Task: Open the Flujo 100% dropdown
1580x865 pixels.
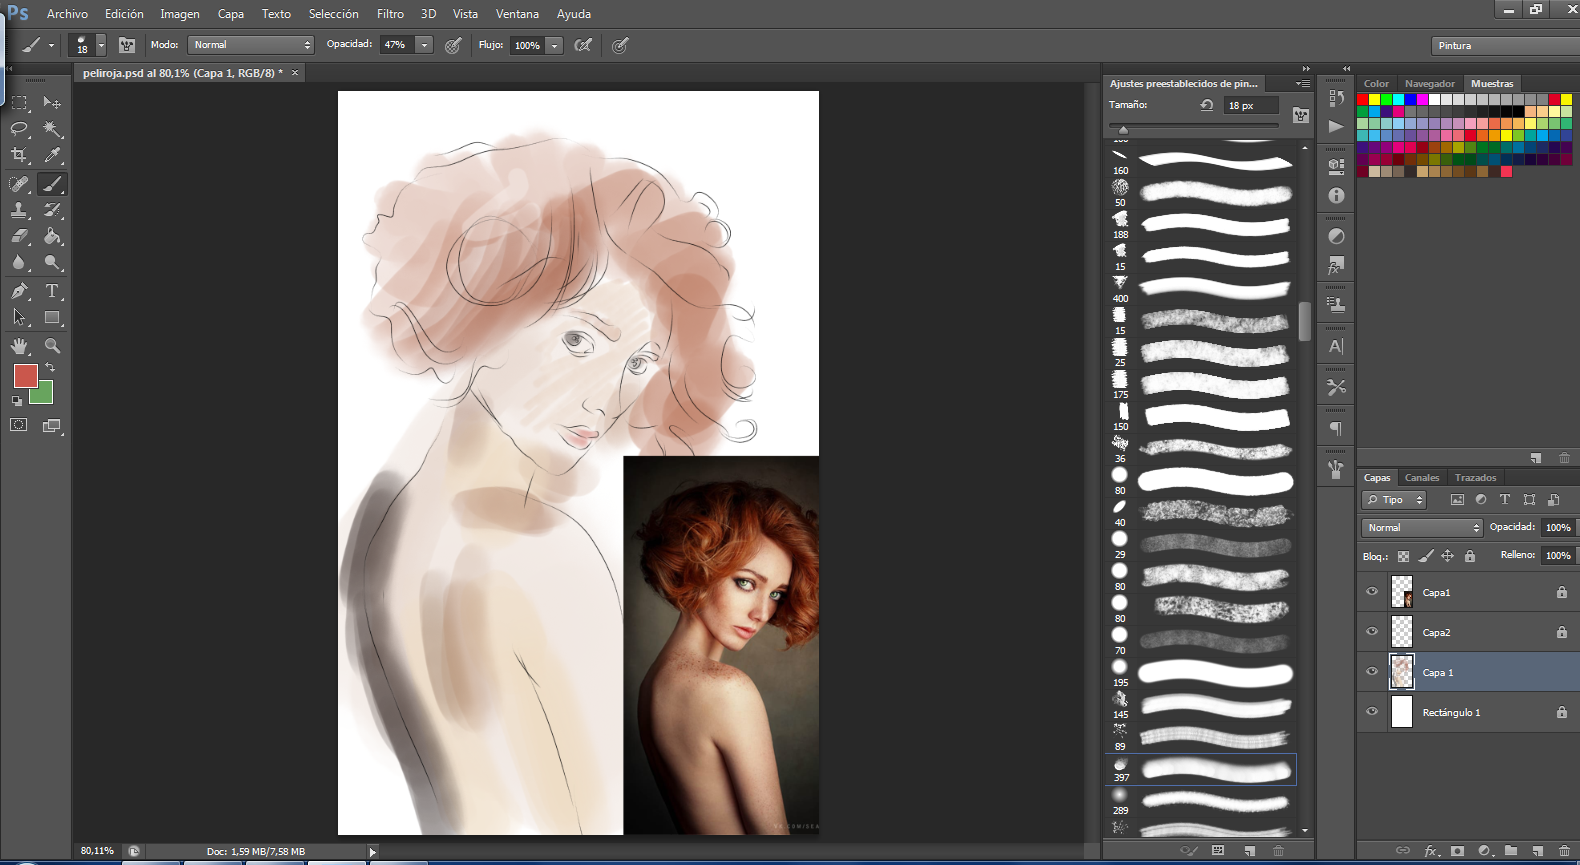Action: (554, 45)
